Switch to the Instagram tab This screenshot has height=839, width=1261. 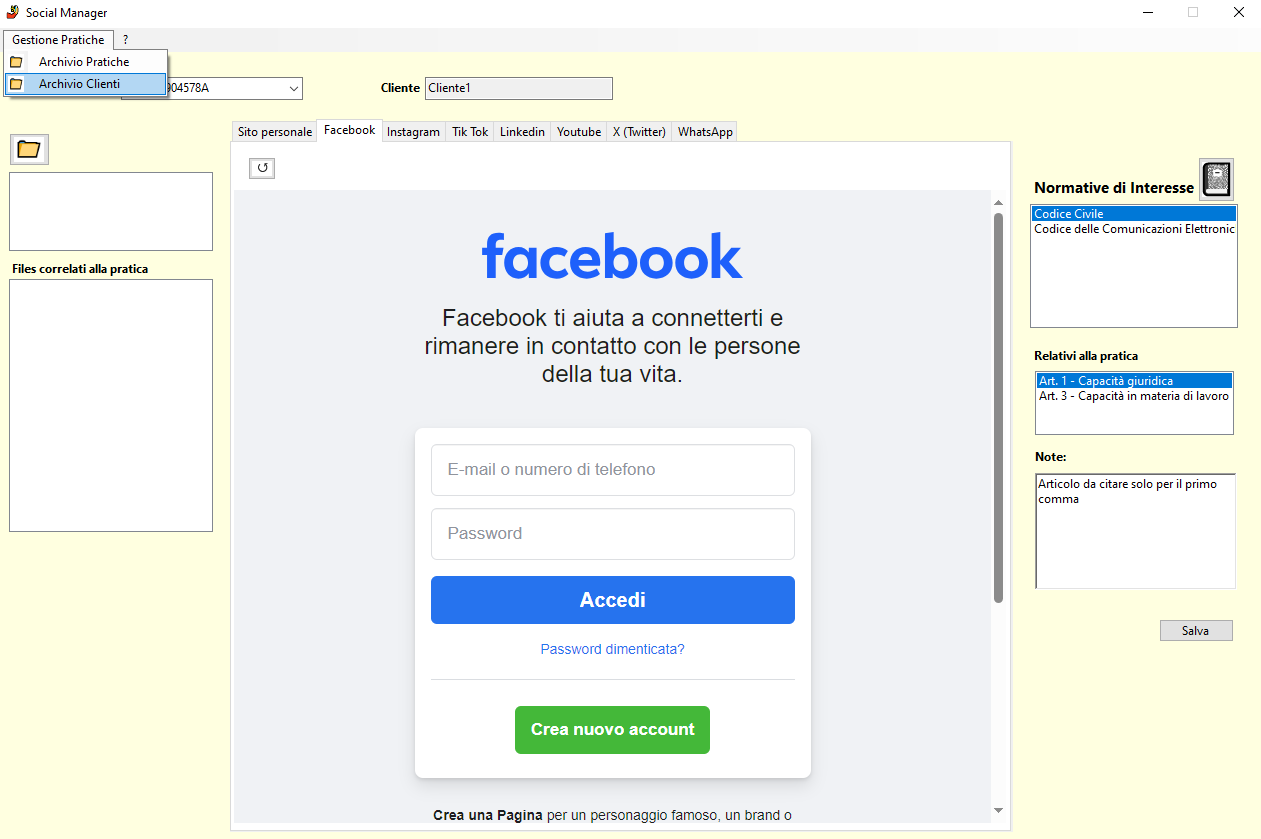(x=413, y=132)
